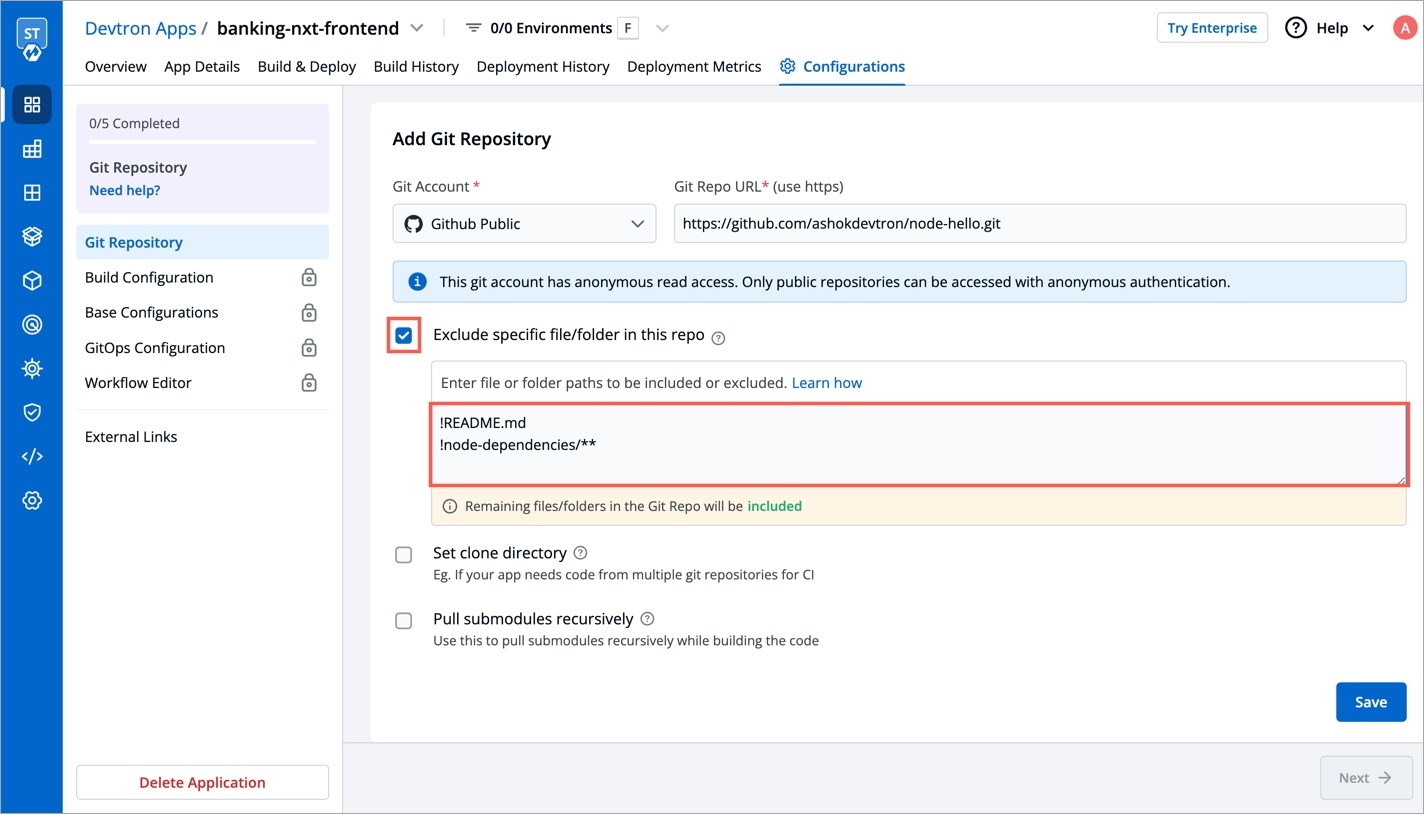The height and width of the screenshot is (814, 1424).
Task: Click the environments filter icon
Action: pyautogui.click(x=474, y=28)
